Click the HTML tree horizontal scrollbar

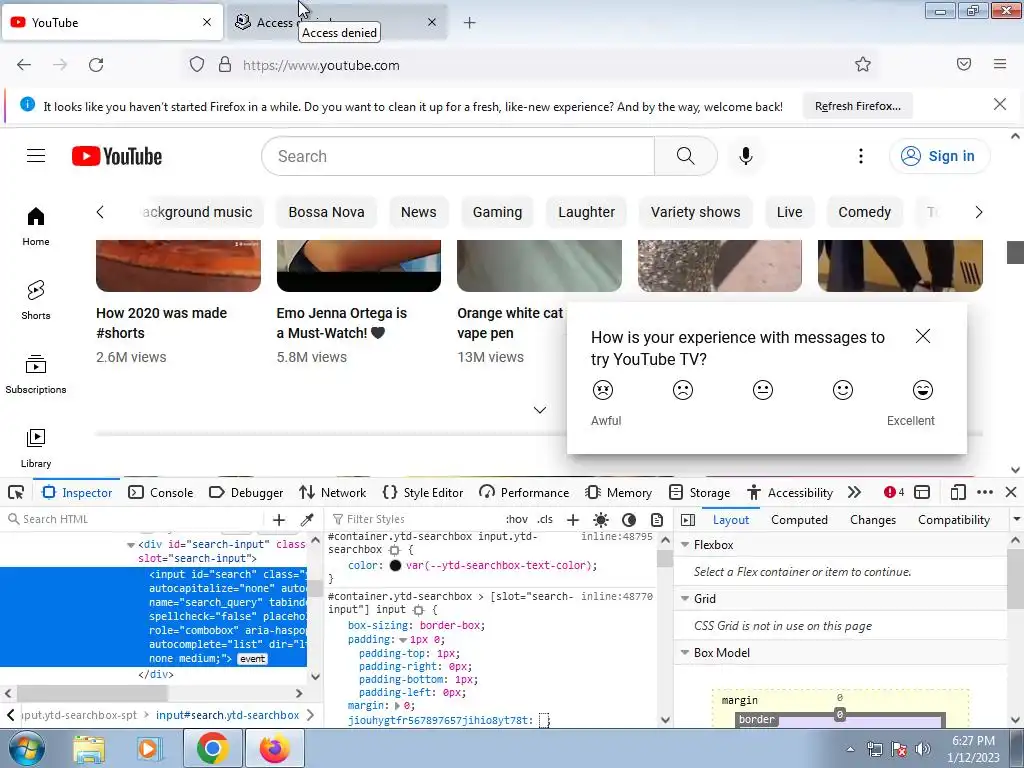(91, 693)
